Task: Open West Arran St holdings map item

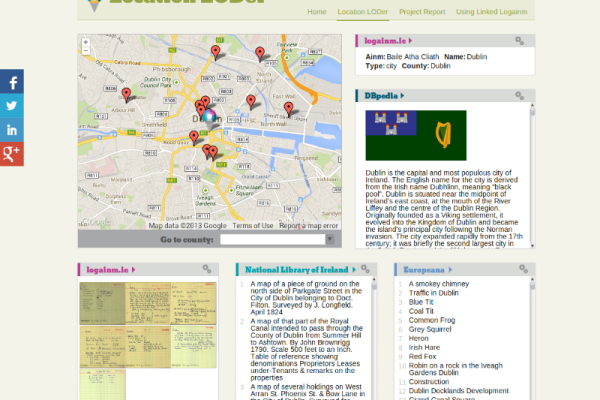Action: (x=308, y=392)
